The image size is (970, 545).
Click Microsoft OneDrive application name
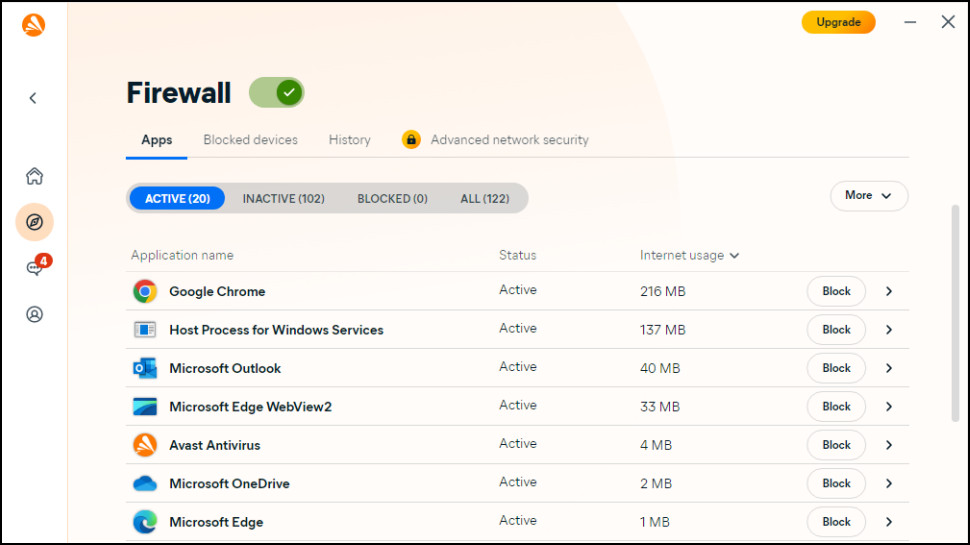[x=230, y=483]
